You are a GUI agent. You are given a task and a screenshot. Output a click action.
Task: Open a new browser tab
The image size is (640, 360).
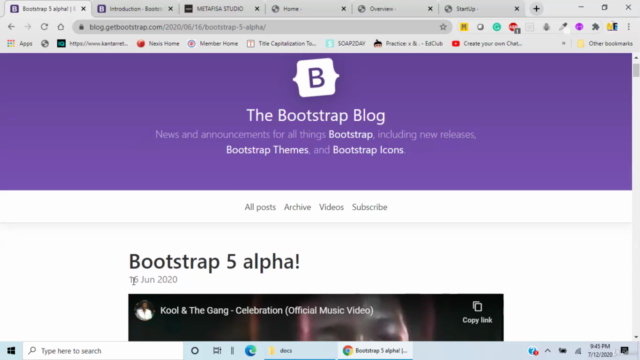(536, 9)
